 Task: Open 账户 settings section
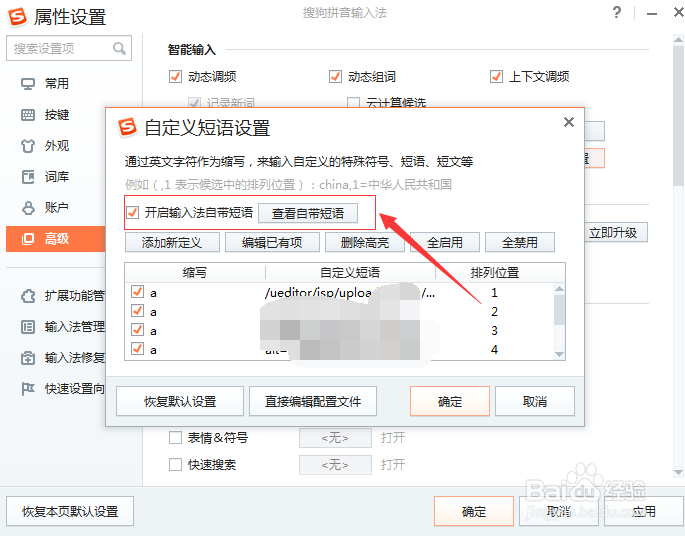(56, 208)
